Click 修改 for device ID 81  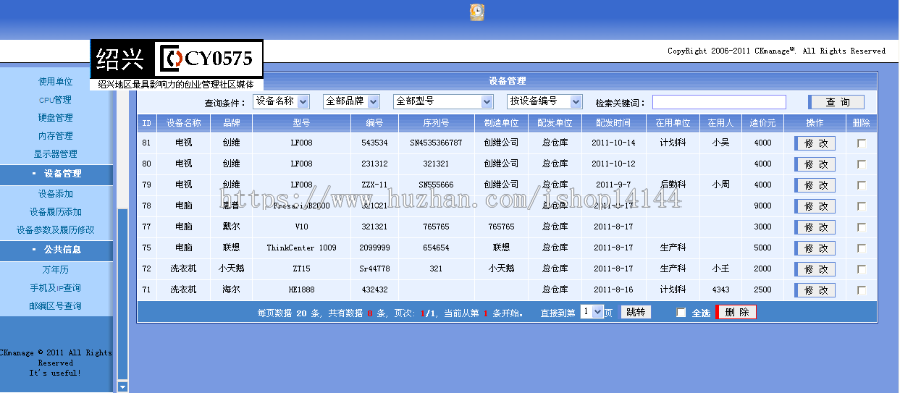click(815, 143)
